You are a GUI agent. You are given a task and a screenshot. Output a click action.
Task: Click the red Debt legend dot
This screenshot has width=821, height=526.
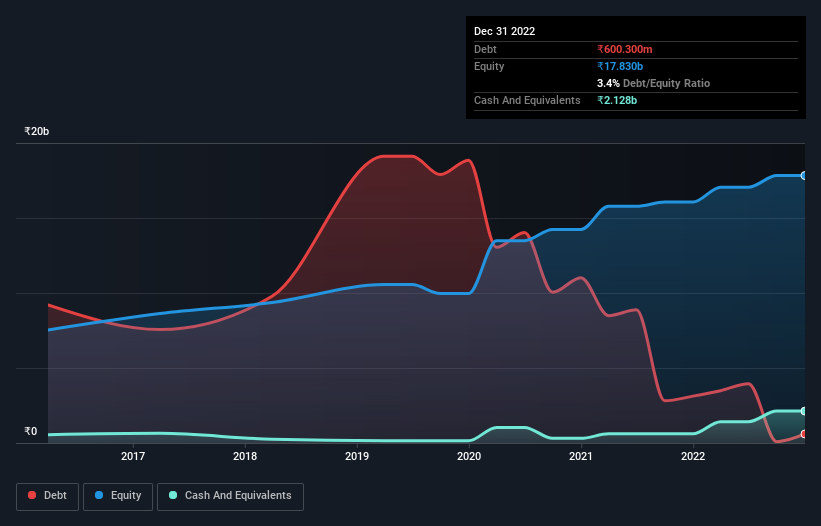[x=32, y=495]
